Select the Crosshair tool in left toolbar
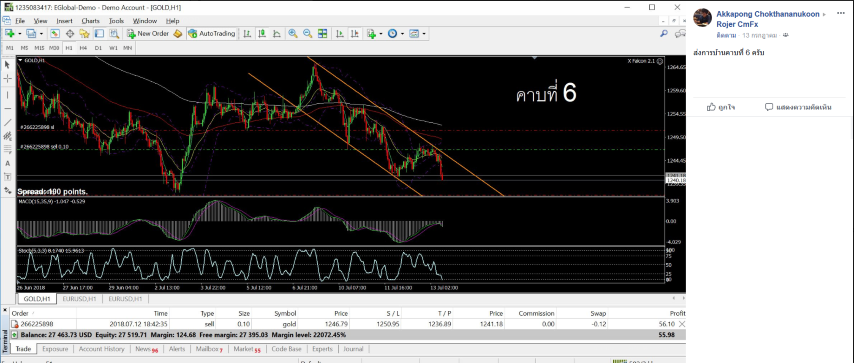 click(x=7, y=78)
